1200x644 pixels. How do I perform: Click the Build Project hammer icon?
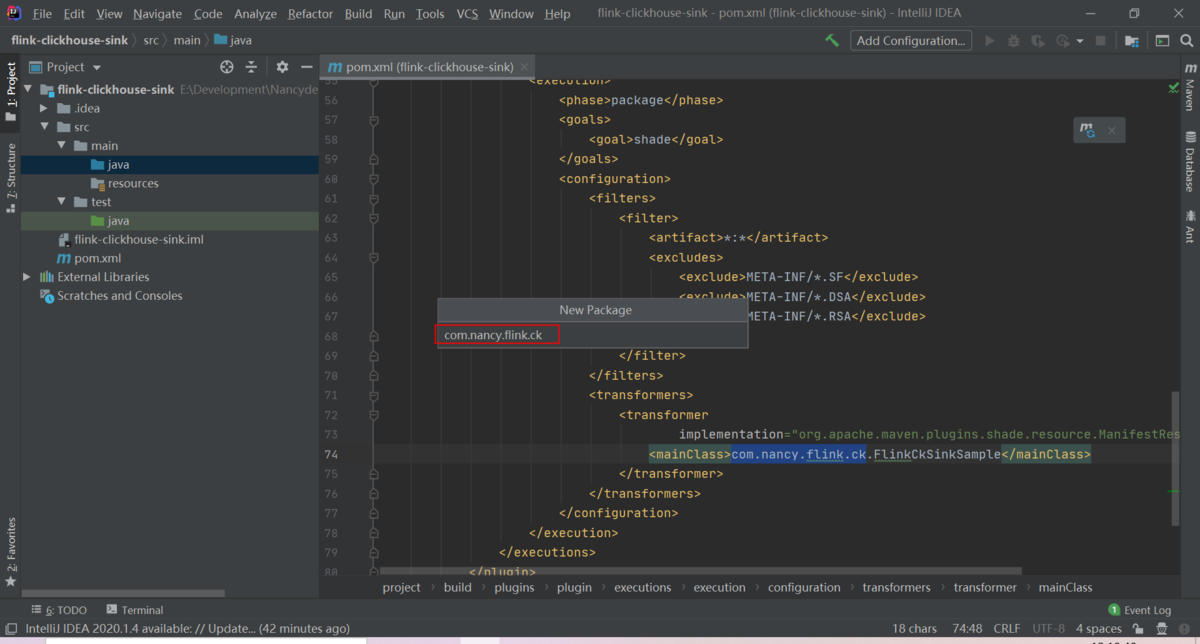pyautogui.click(x=832, y=41)
